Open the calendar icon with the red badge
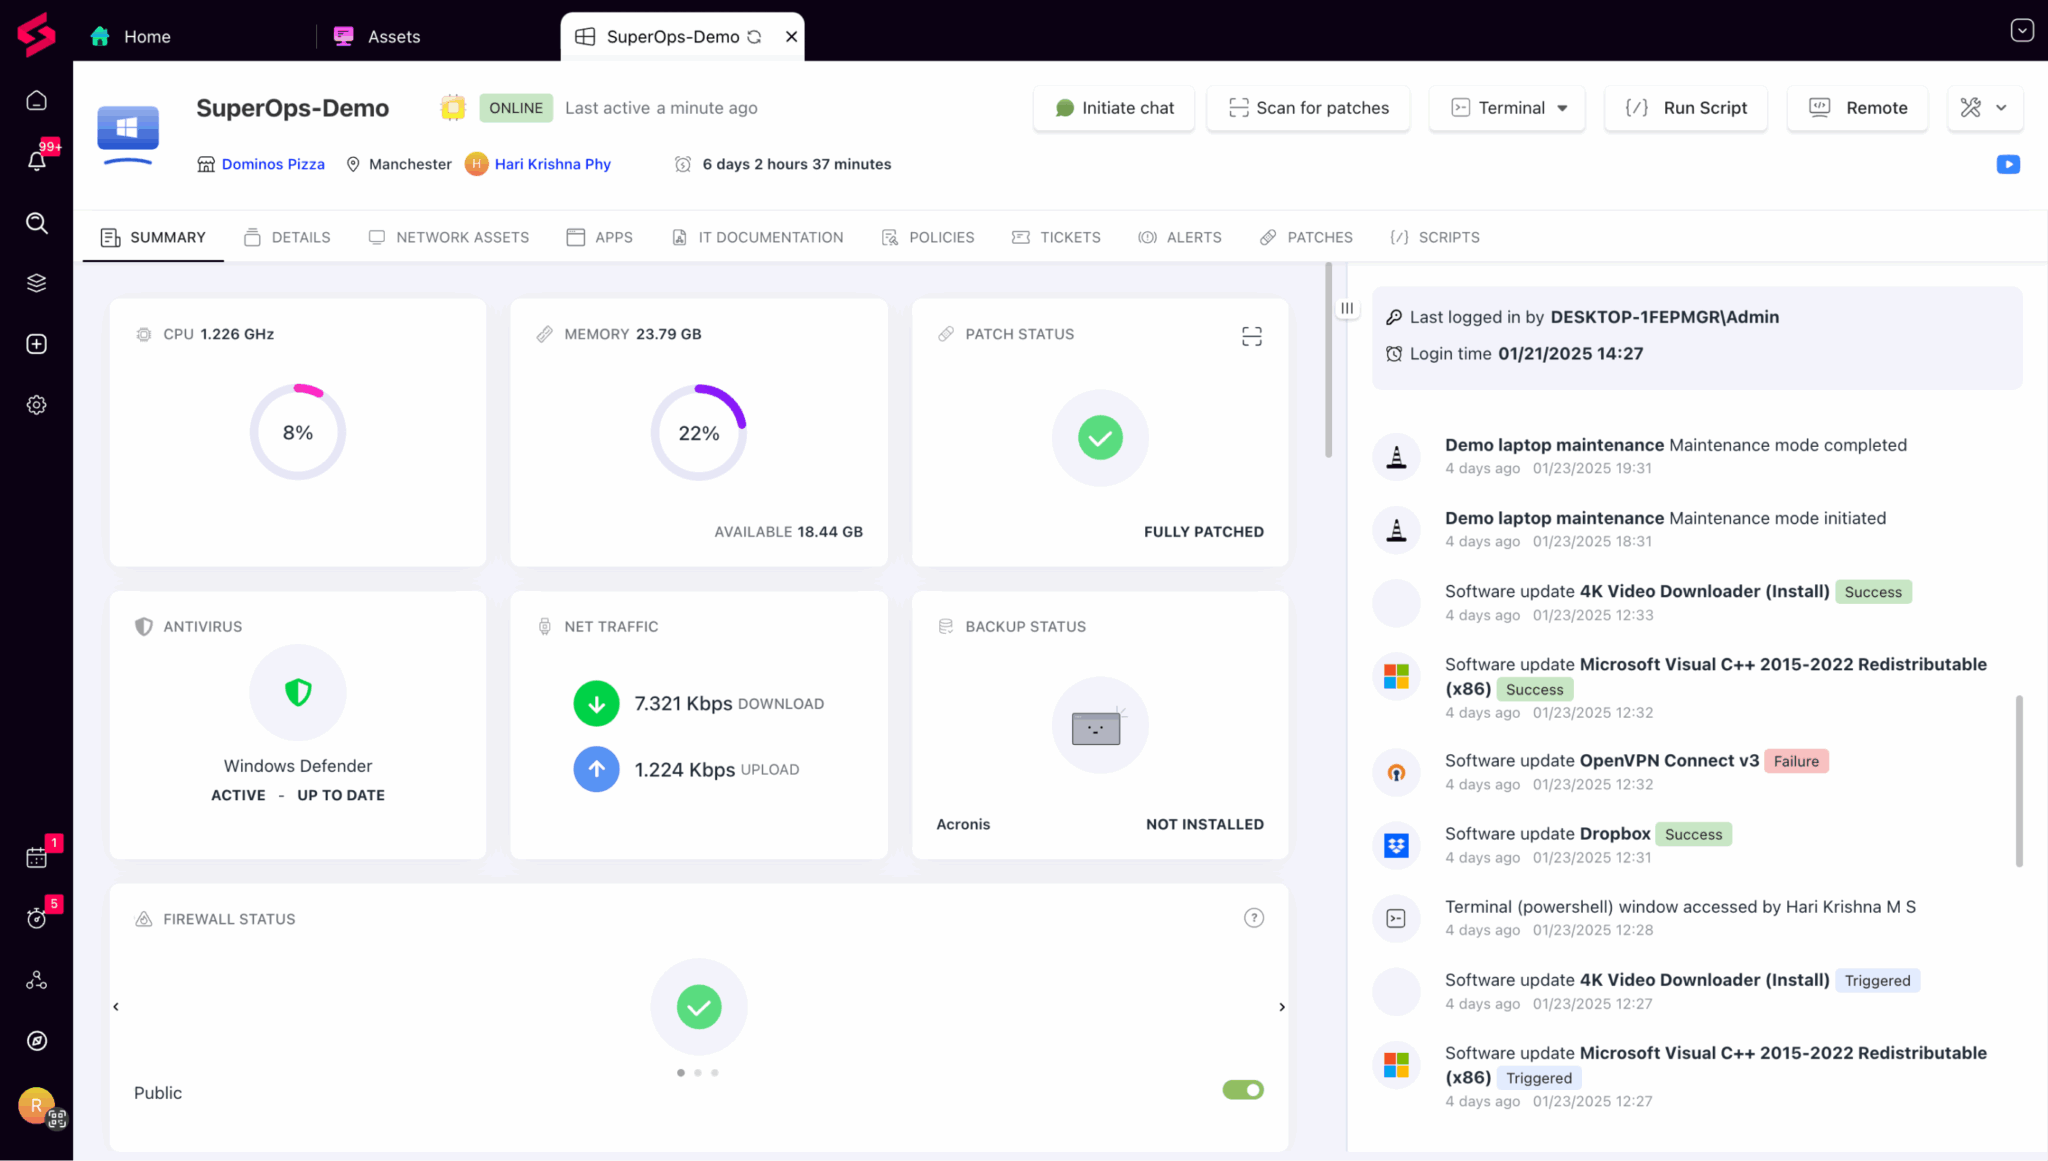2048x1161 pixels. click(x=37, y=855)
